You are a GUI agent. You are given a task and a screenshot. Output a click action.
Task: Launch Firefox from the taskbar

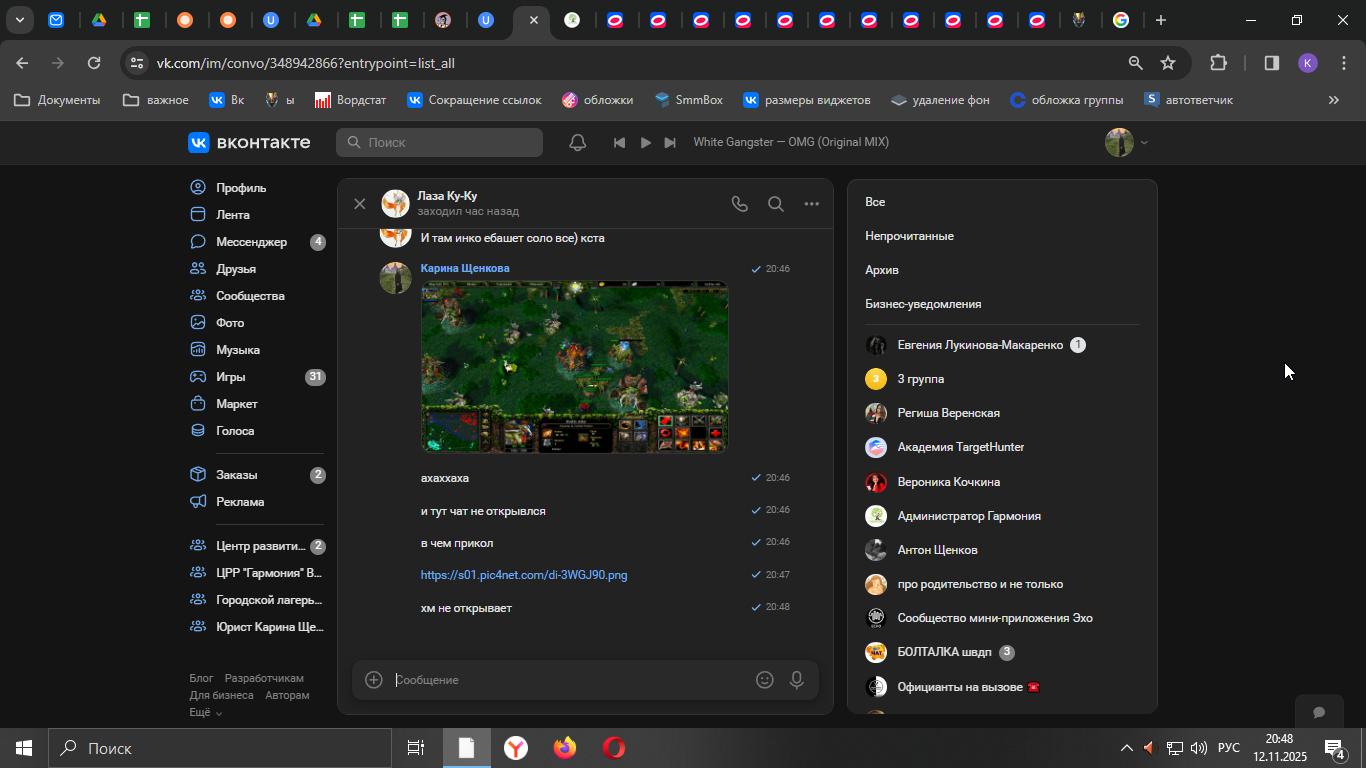click(565, 748)
